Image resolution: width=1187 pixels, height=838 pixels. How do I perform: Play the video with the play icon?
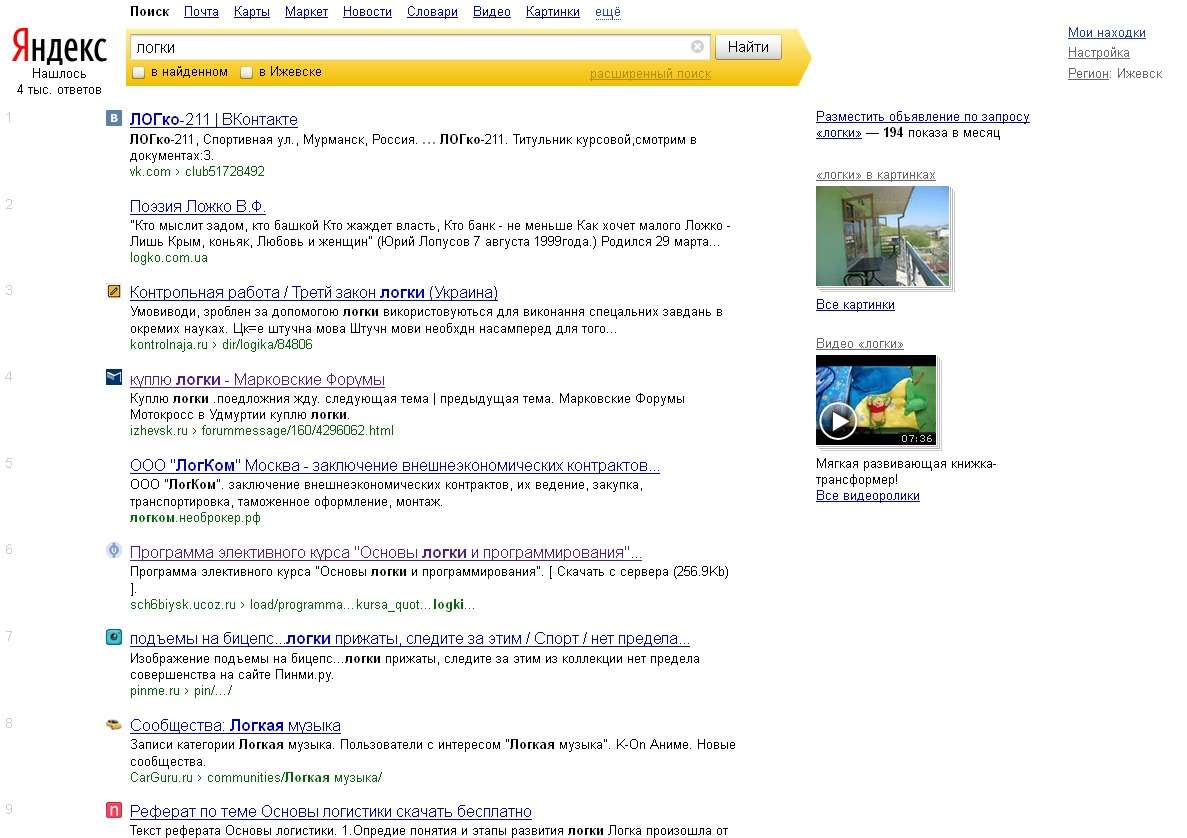click(838, 420)
